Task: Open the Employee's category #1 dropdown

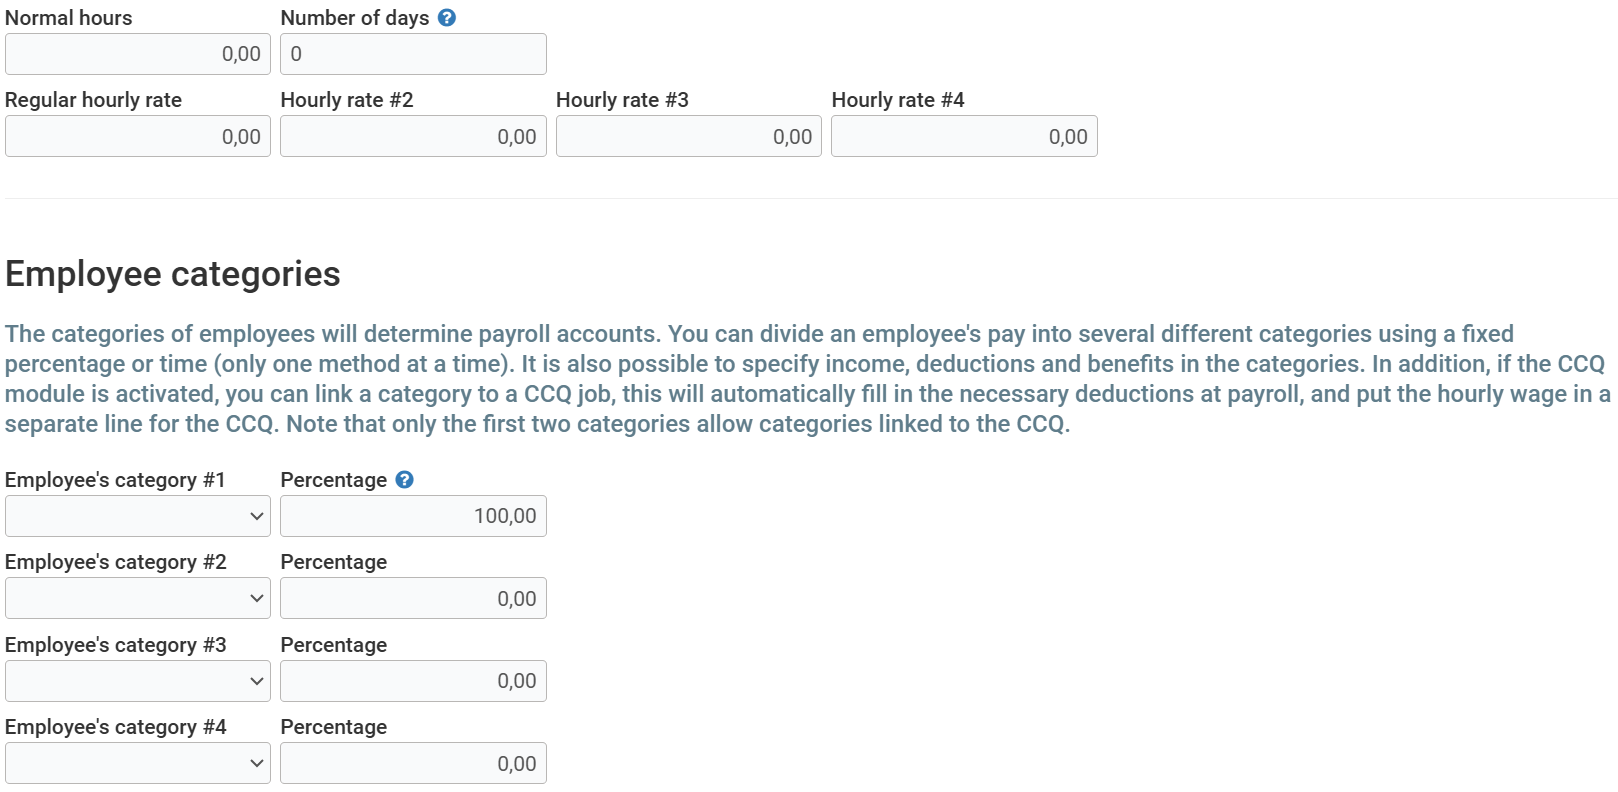Action: pyautogui.click(x=138, y=516)
